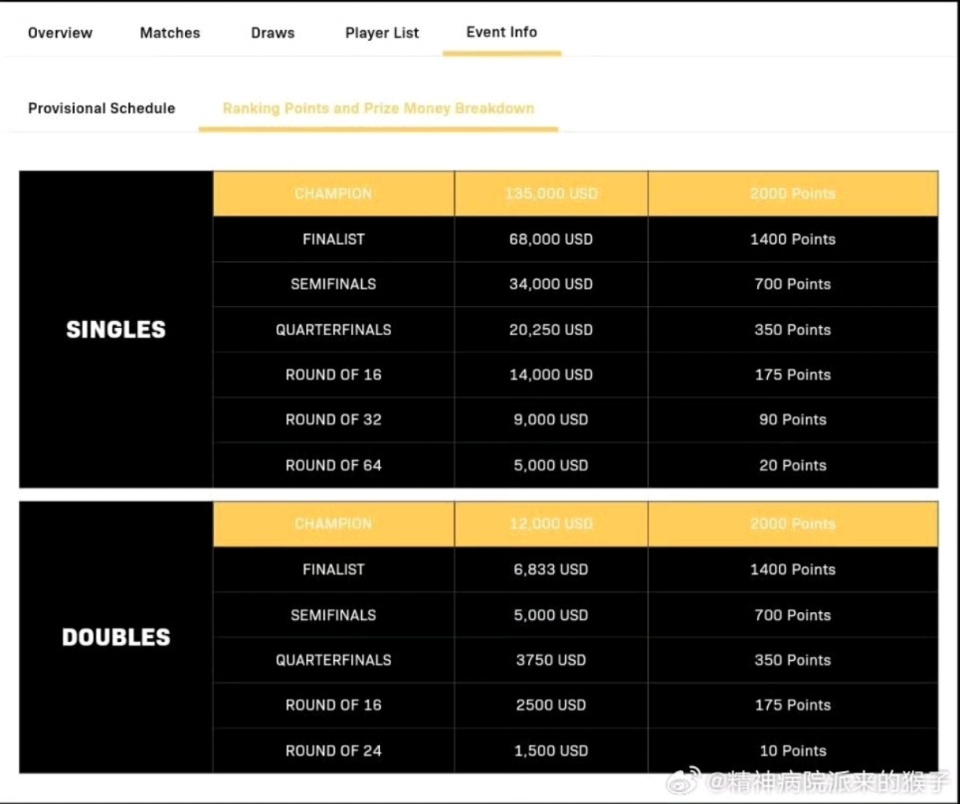Select the Singles ROUND OF 32 label
Viewport: 960px width, 804px height.
pos(333,420)
